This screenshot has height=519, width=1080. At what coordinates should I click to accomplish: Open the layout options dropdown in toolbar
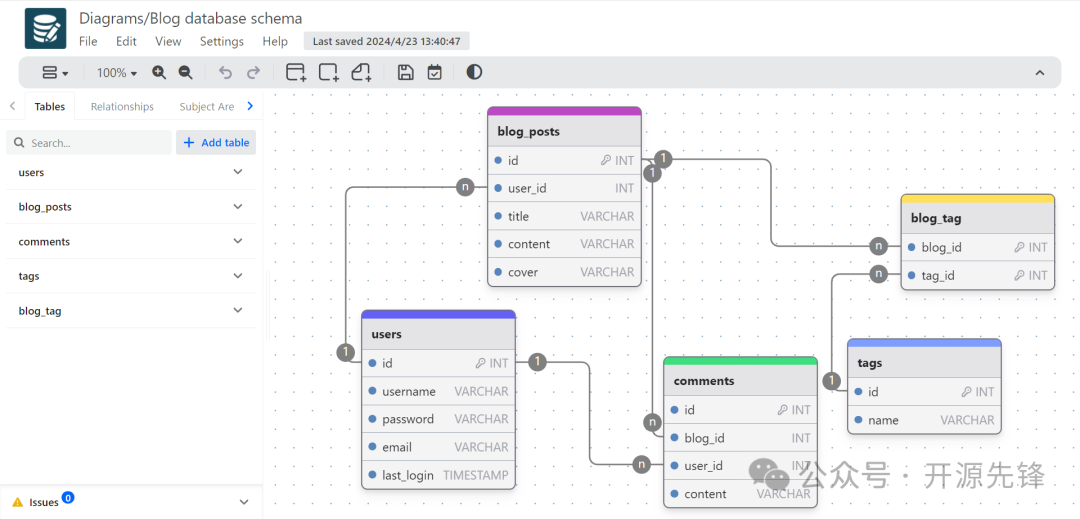[55, 72]
